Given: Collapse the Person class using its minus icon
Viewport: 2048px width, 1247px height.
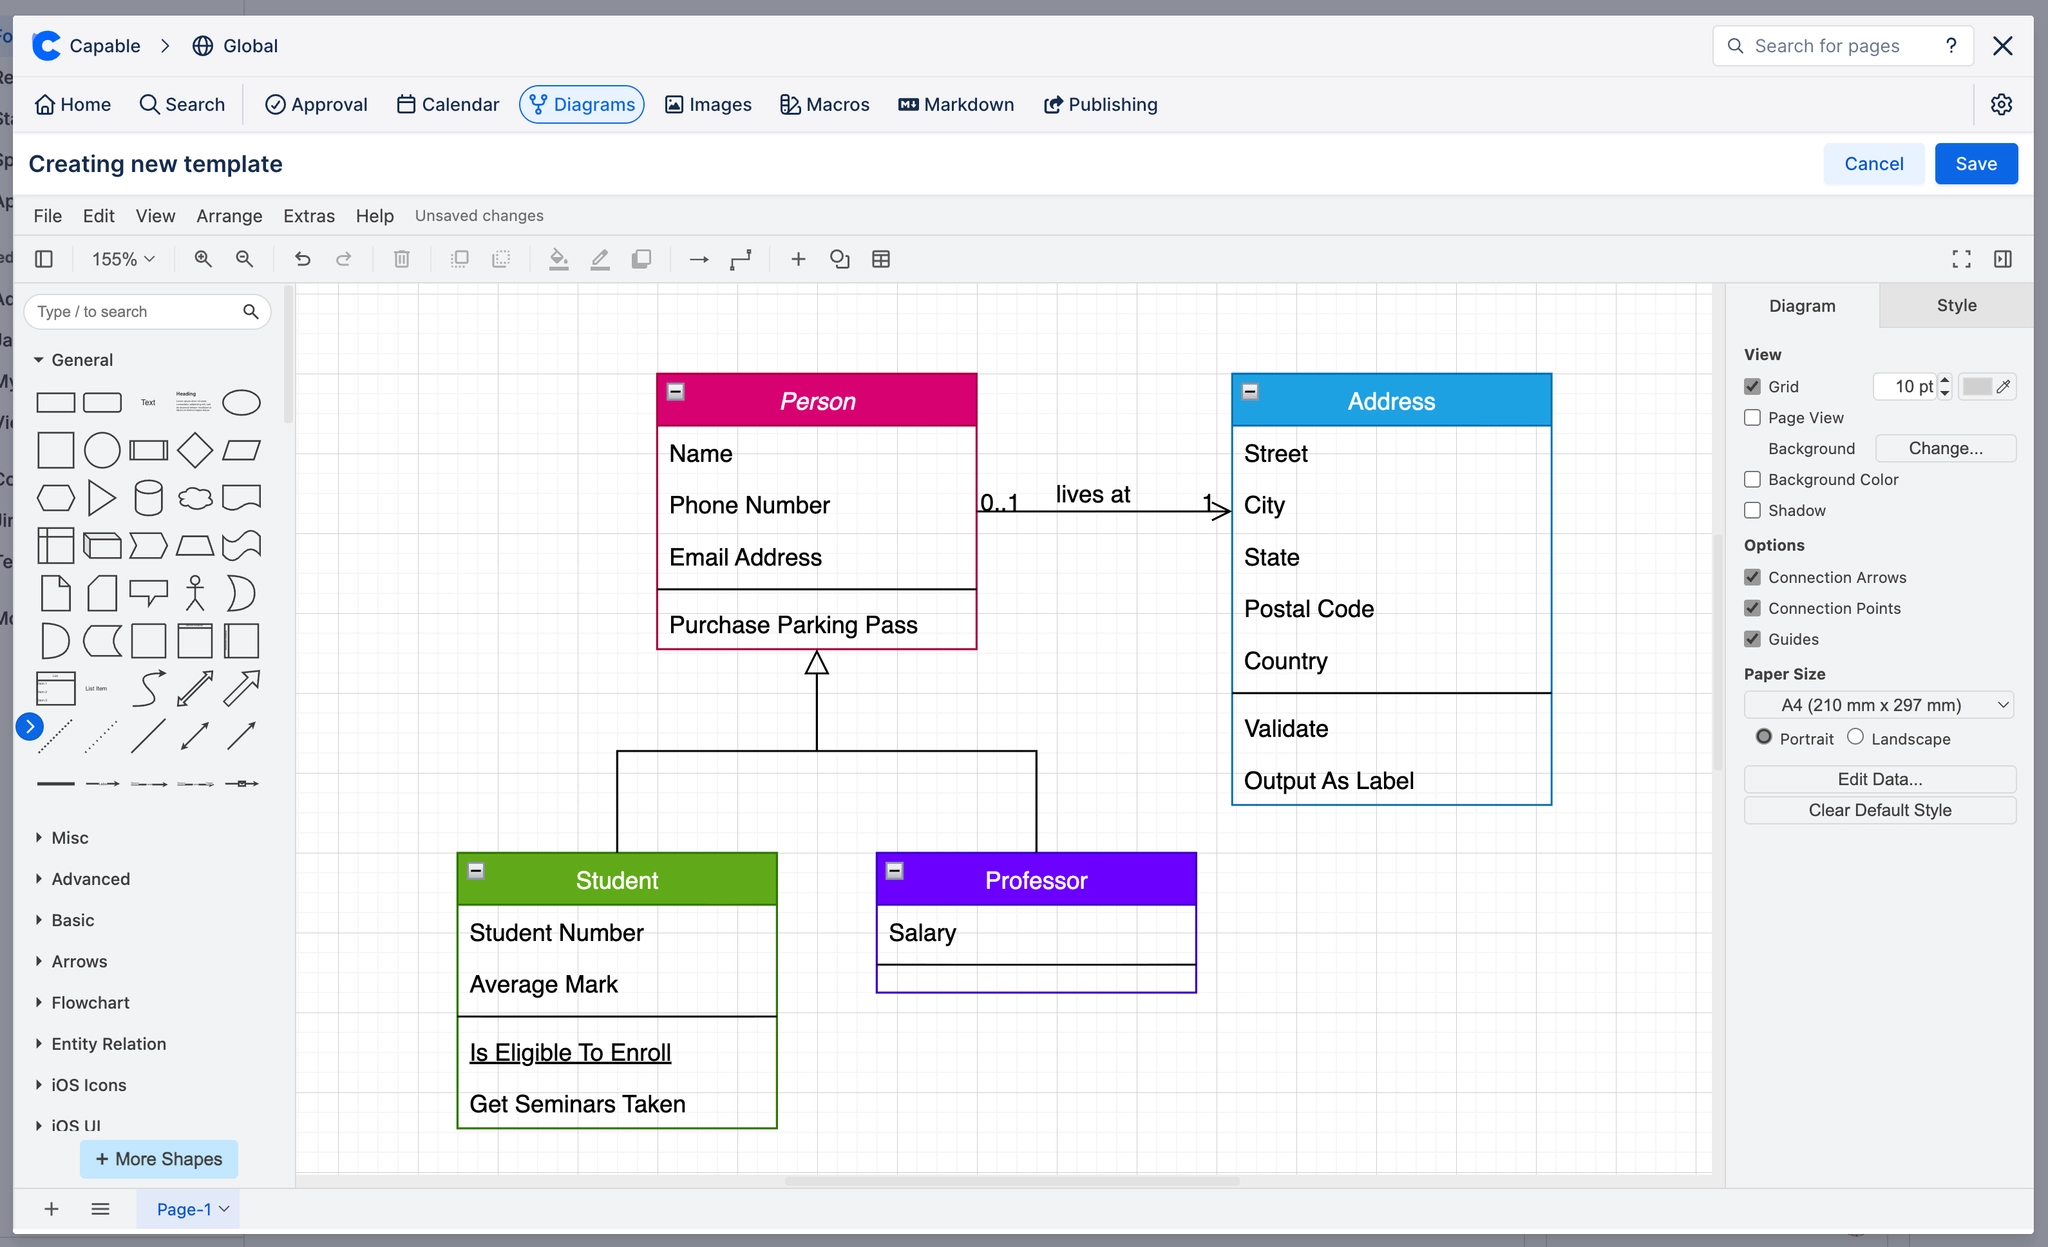Looking at the screenshot, I should pyautogui.click(x=676, y=392).
